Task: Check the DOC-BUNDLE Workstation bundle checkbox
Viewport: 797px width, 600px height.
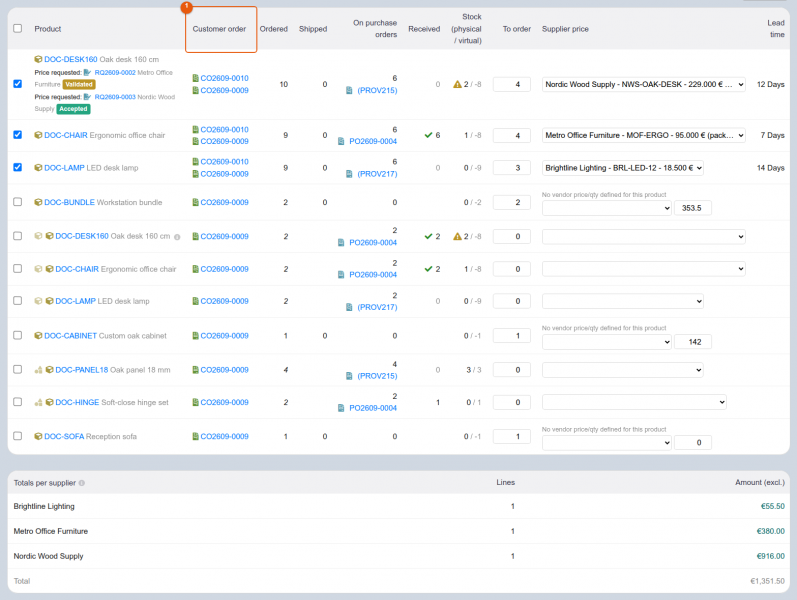Action: click(x=18, y=202)
